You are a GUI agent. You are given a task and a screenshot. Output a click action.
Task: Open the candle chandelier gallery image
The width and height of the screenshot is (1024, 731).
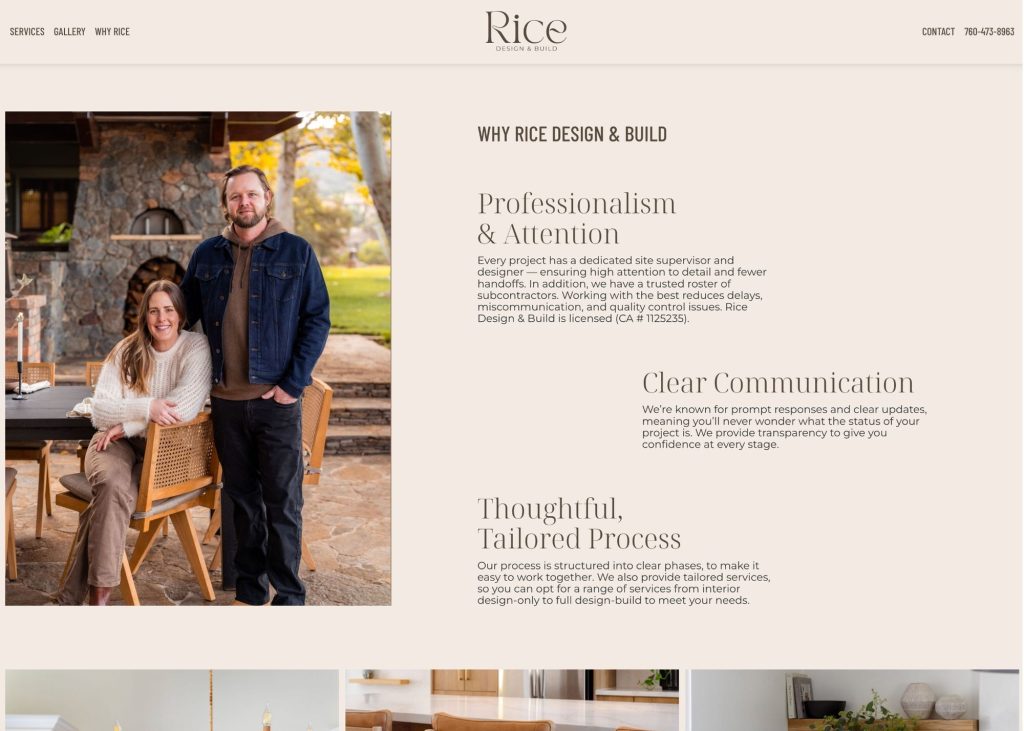[x=172, y=700]
